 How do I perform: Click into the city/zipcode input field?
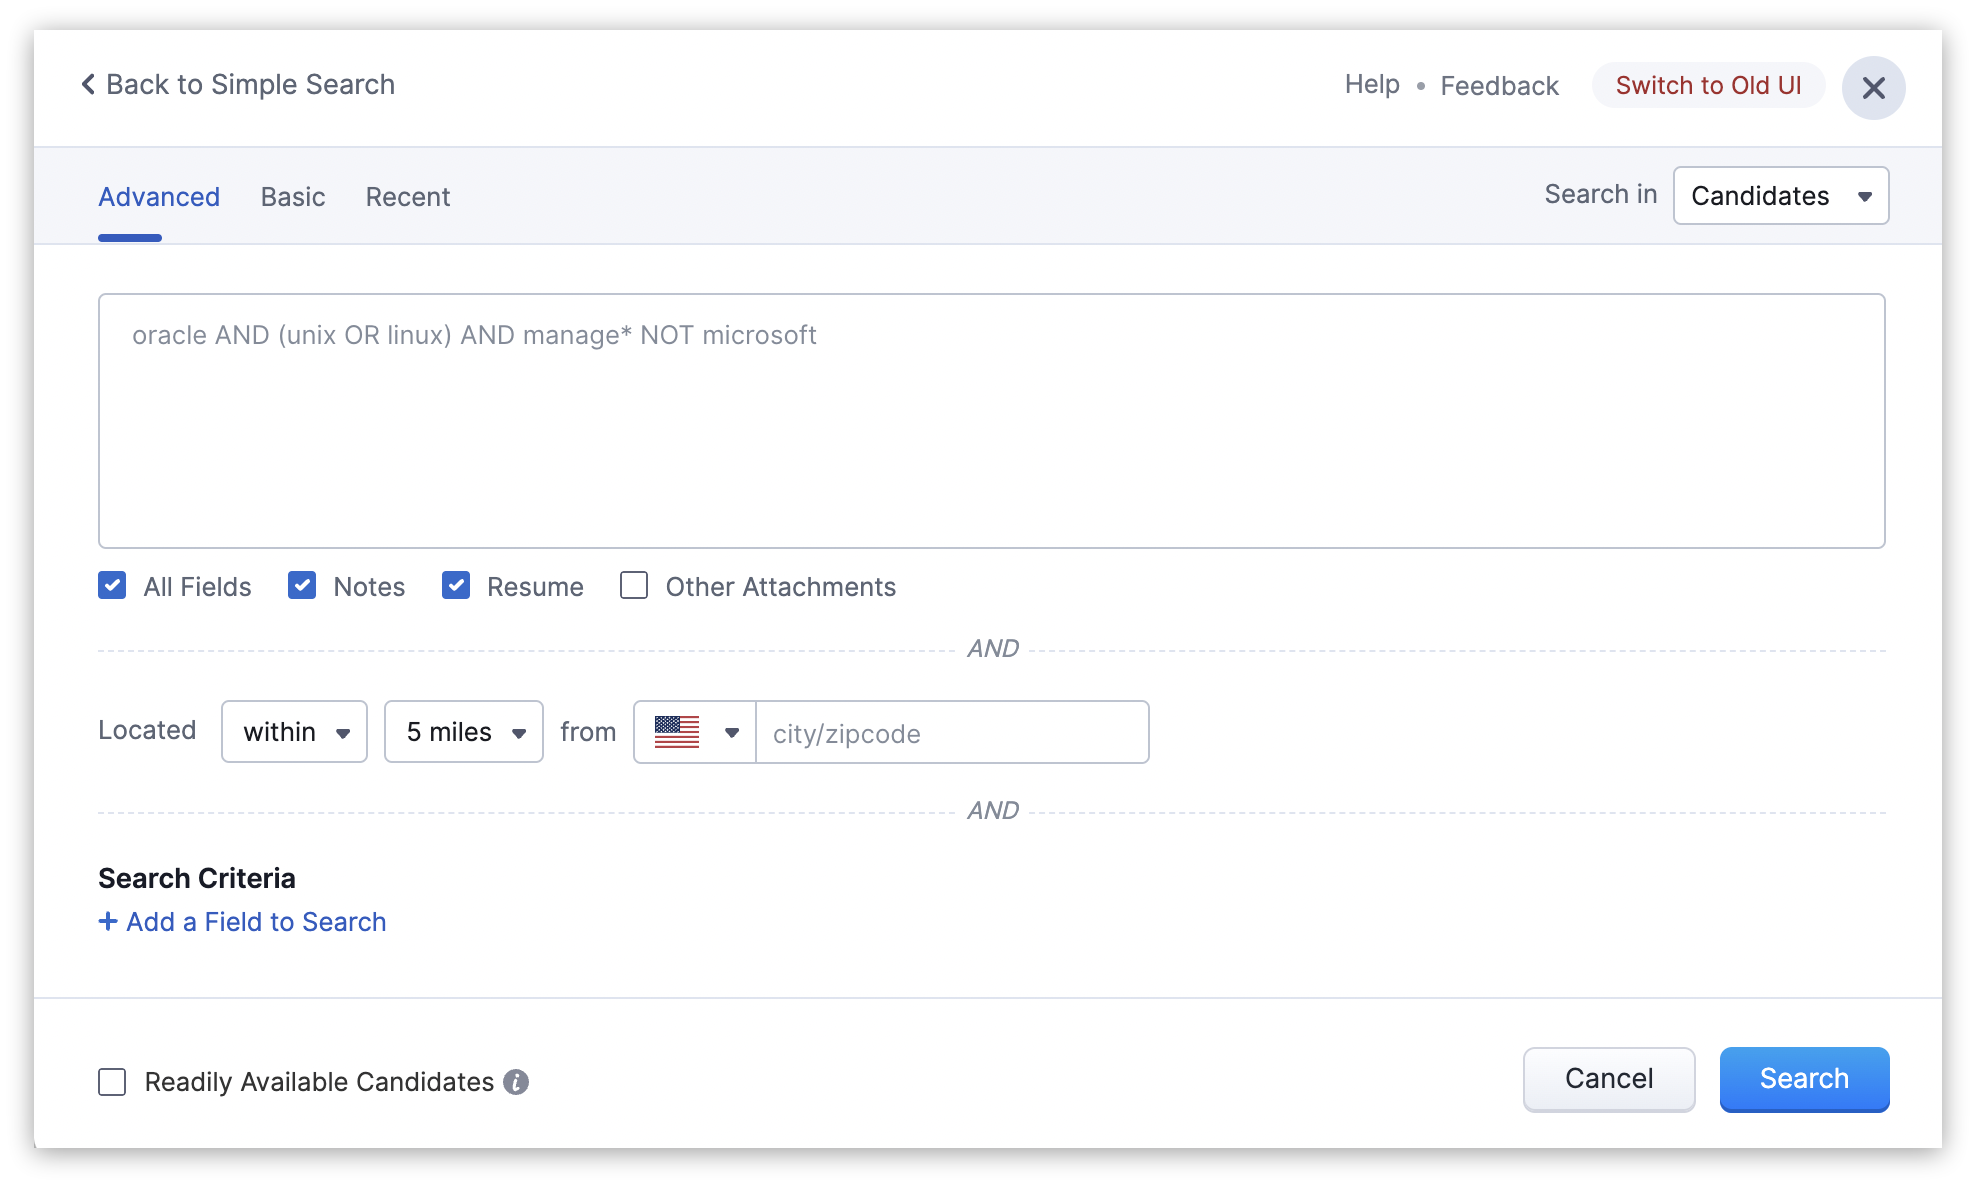tap(950, 733)
